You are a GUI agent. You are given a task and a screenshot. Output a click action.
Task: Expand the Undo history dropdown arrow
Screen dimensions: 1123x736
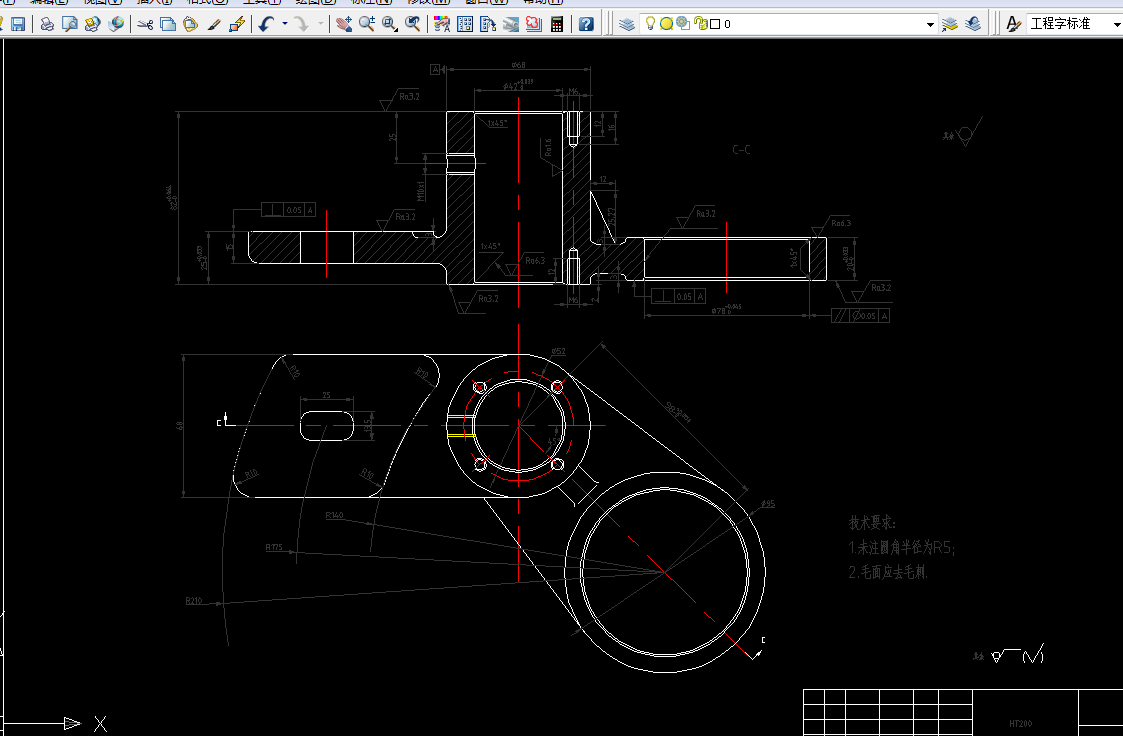pos(285,24)
